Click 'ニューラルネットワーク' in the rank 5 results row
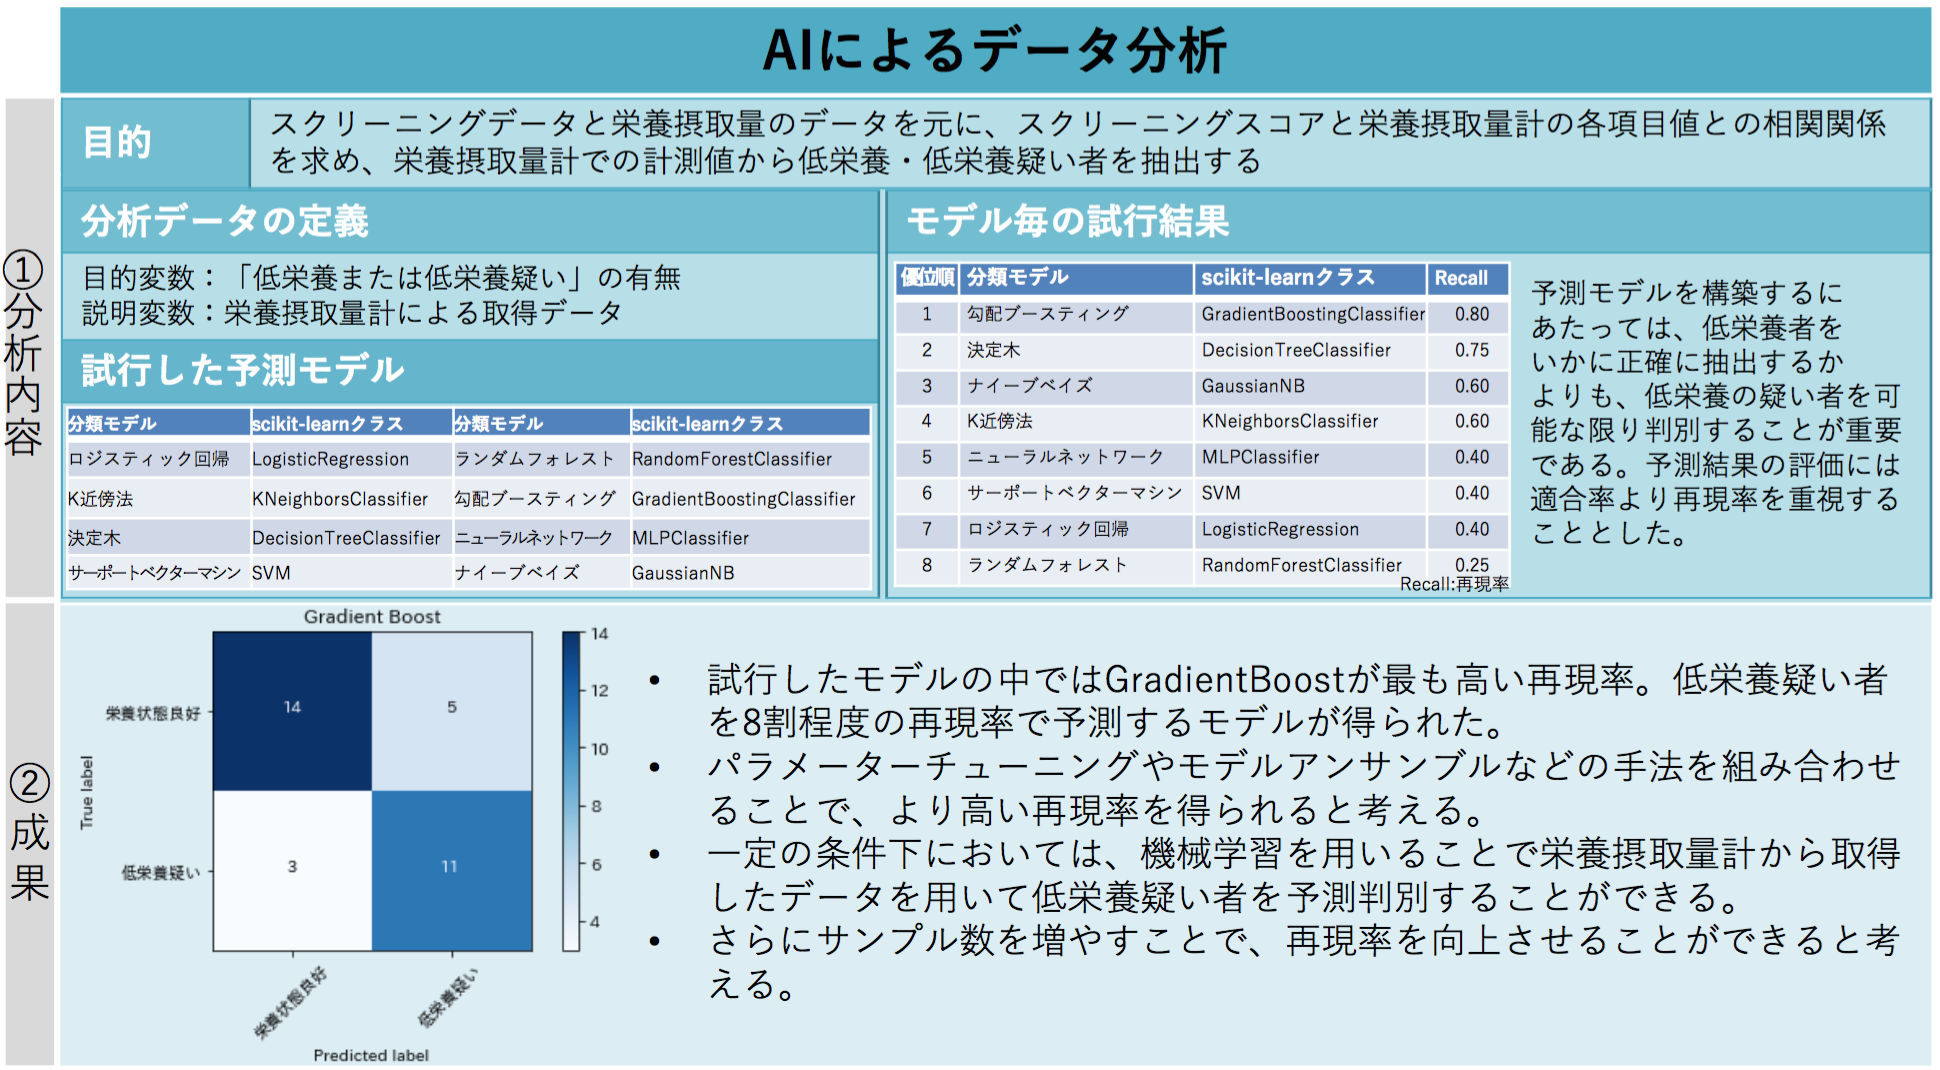 (x=1066, y=457)
